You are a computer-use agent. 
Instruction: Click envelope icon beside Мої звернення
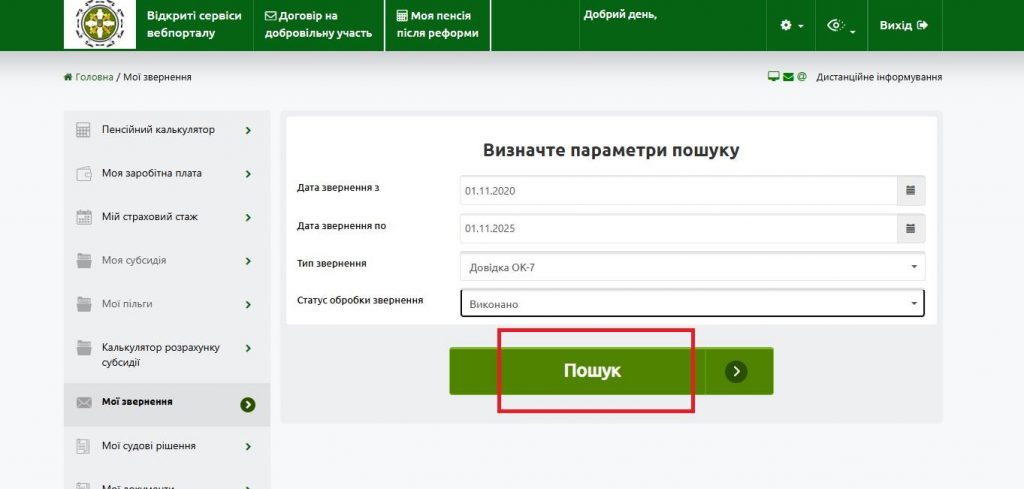[84, 403]
